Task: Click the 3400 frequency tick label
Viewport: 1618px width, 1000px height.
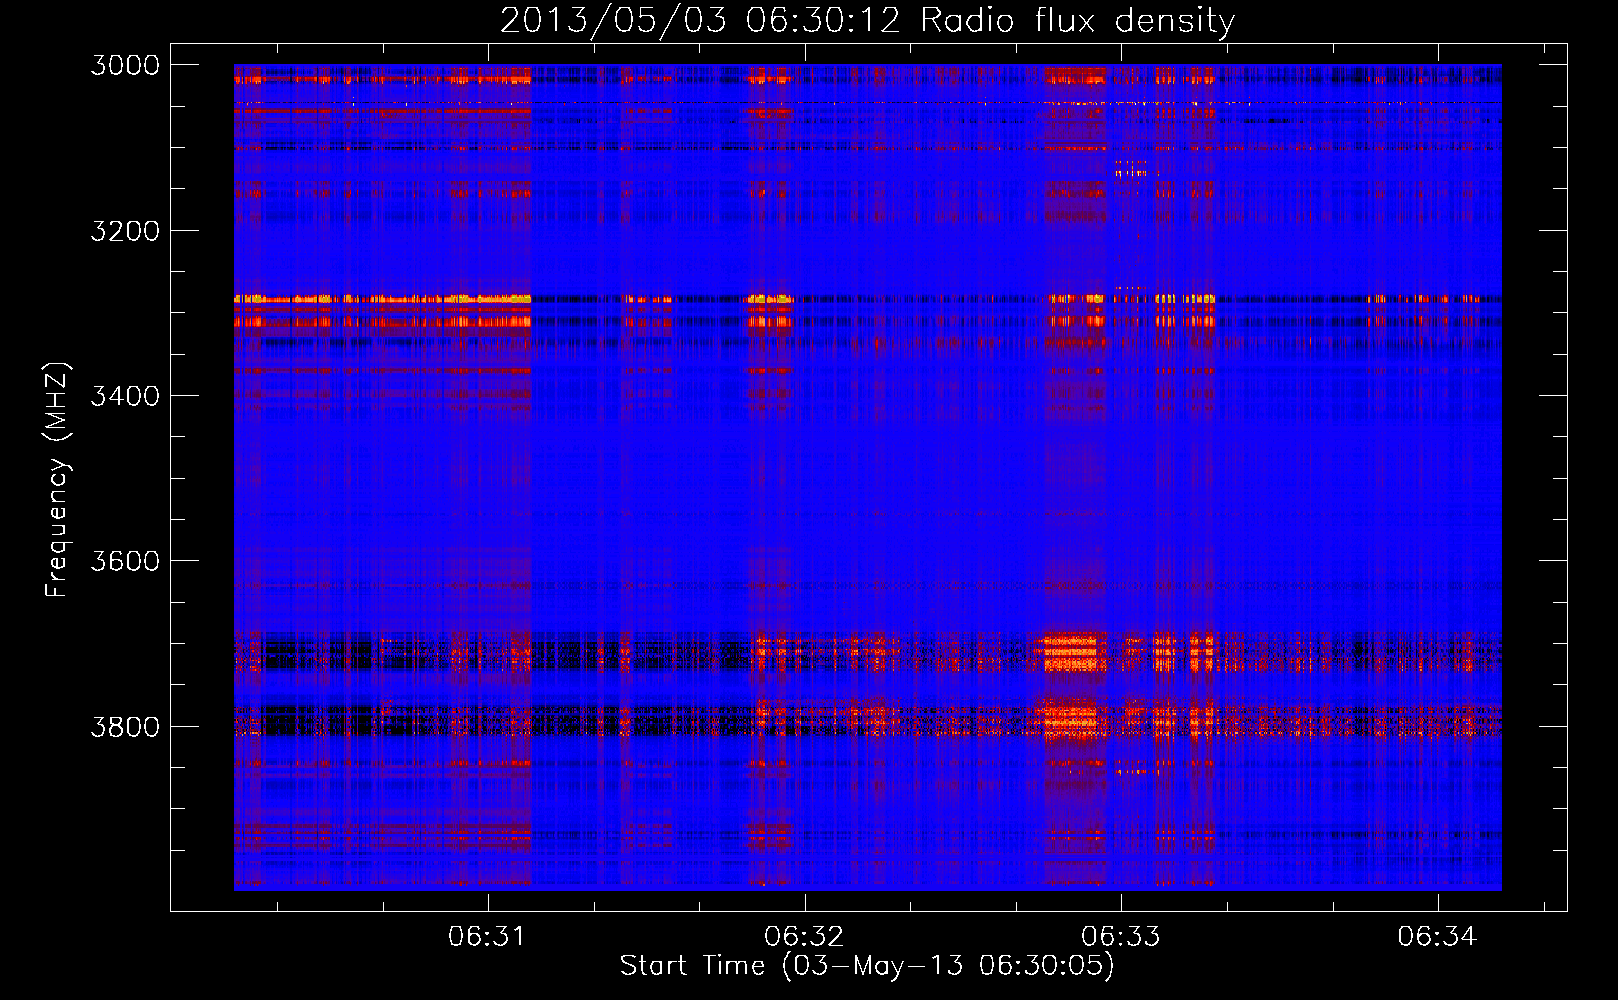Action: pos(124,396)
